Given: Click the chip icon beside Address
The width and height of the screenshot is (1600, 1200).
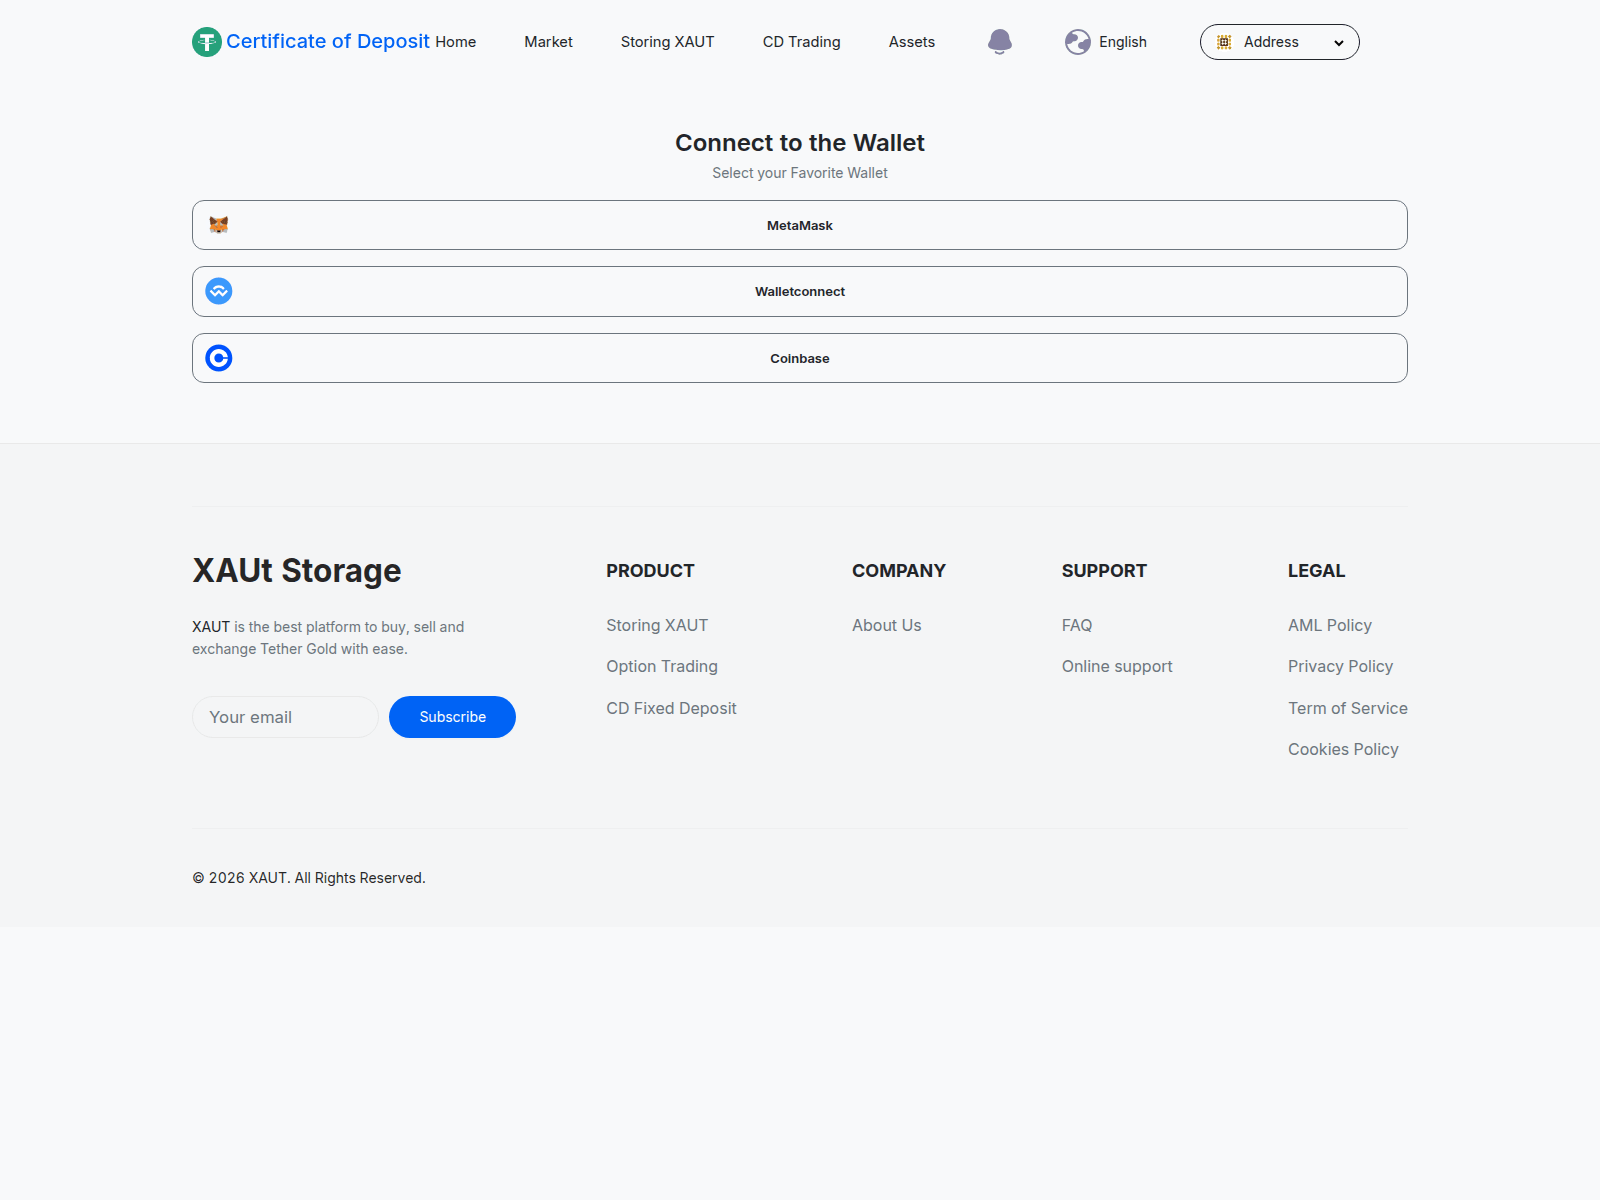Looking at the screenshot, I should click(1224, 42).
